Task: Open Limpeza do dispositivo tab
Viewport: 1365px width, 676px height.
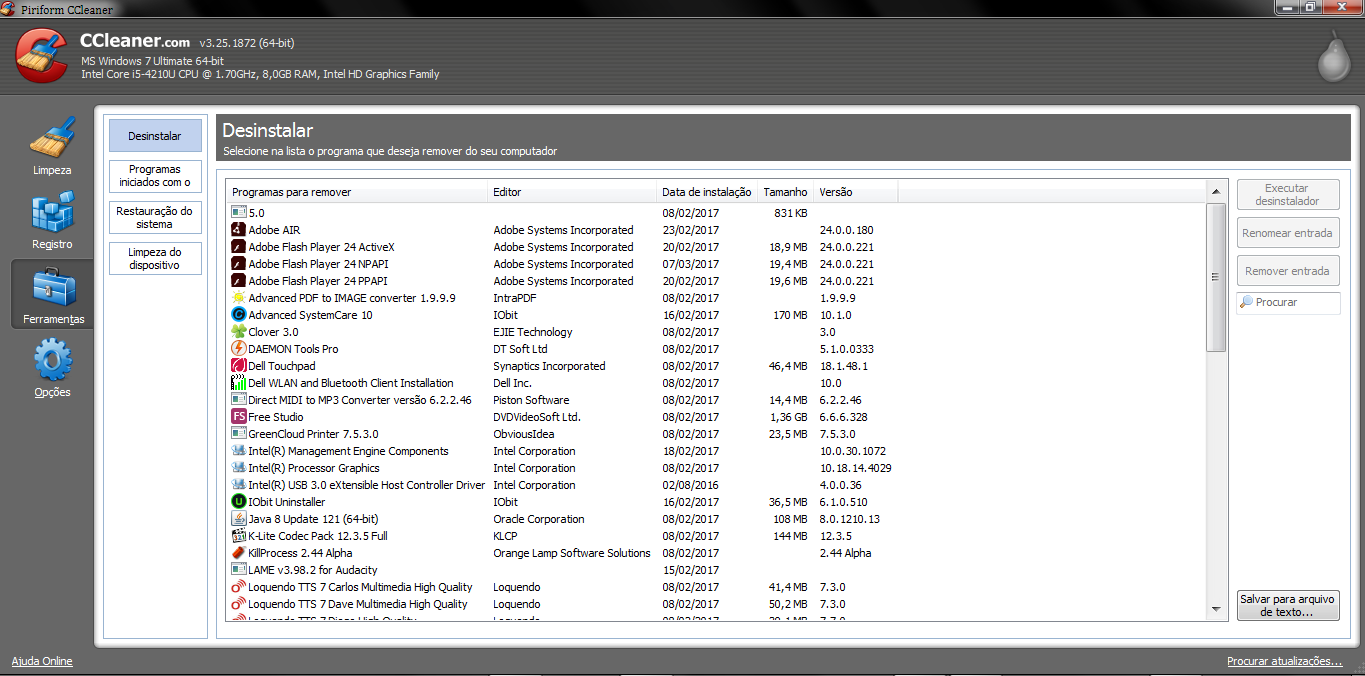Action: click(155, 259)
